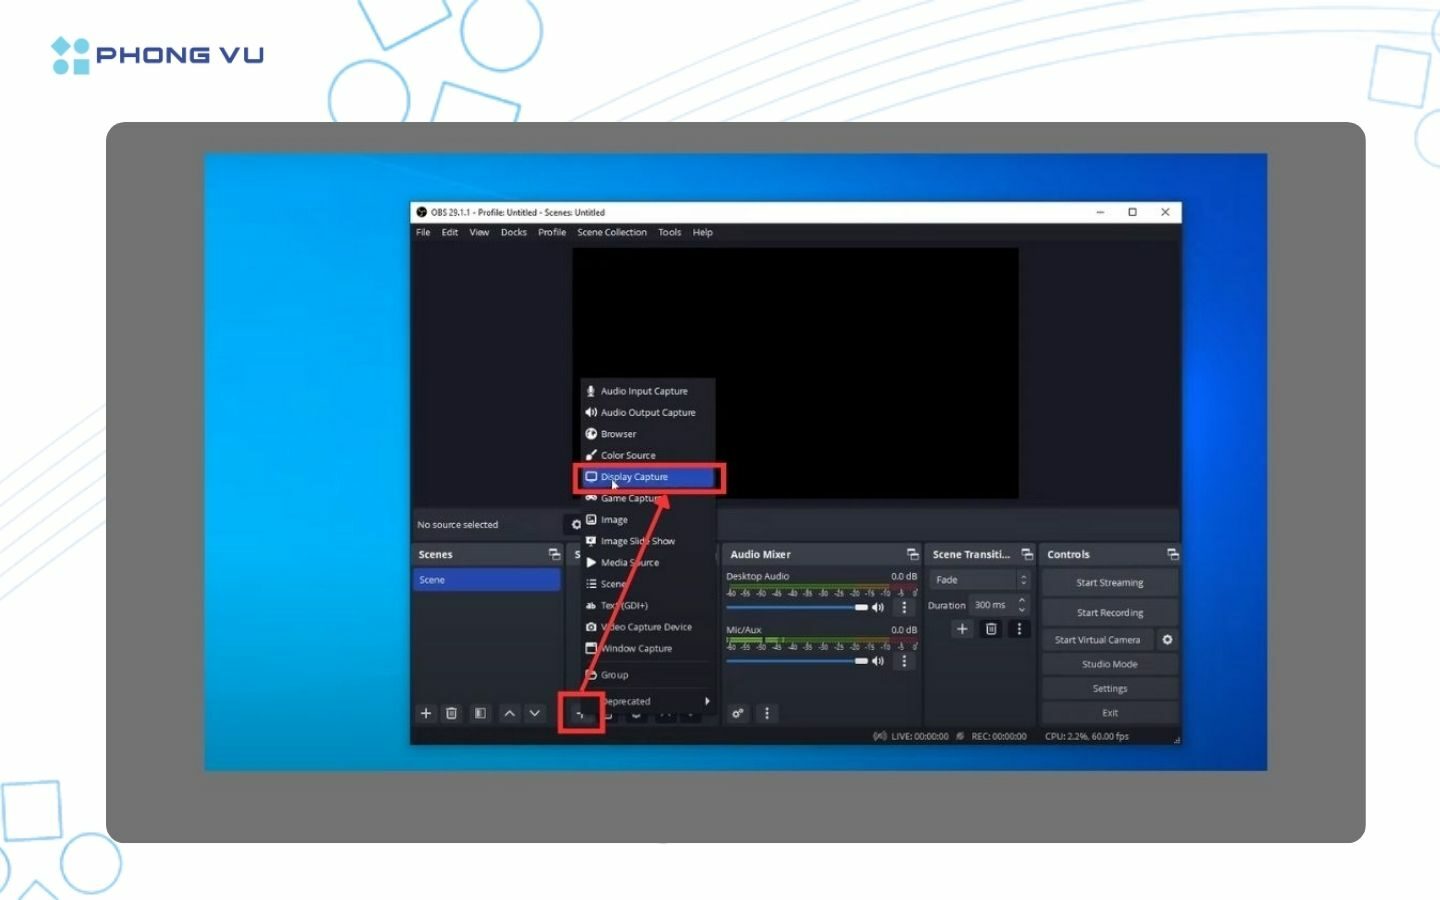Mute Mic/Aux with its speaker icon
The width and height of the screenshot is (1440, 900).
coord(878,661)
